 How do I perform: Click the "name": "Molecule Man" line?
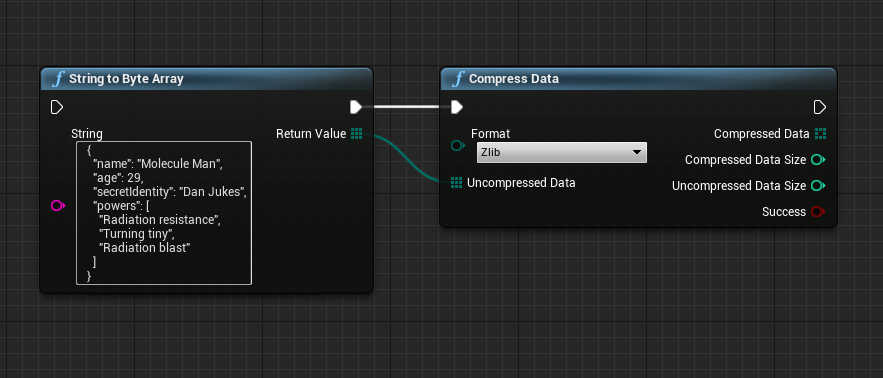pyautogui.click(x=158, y=164)
